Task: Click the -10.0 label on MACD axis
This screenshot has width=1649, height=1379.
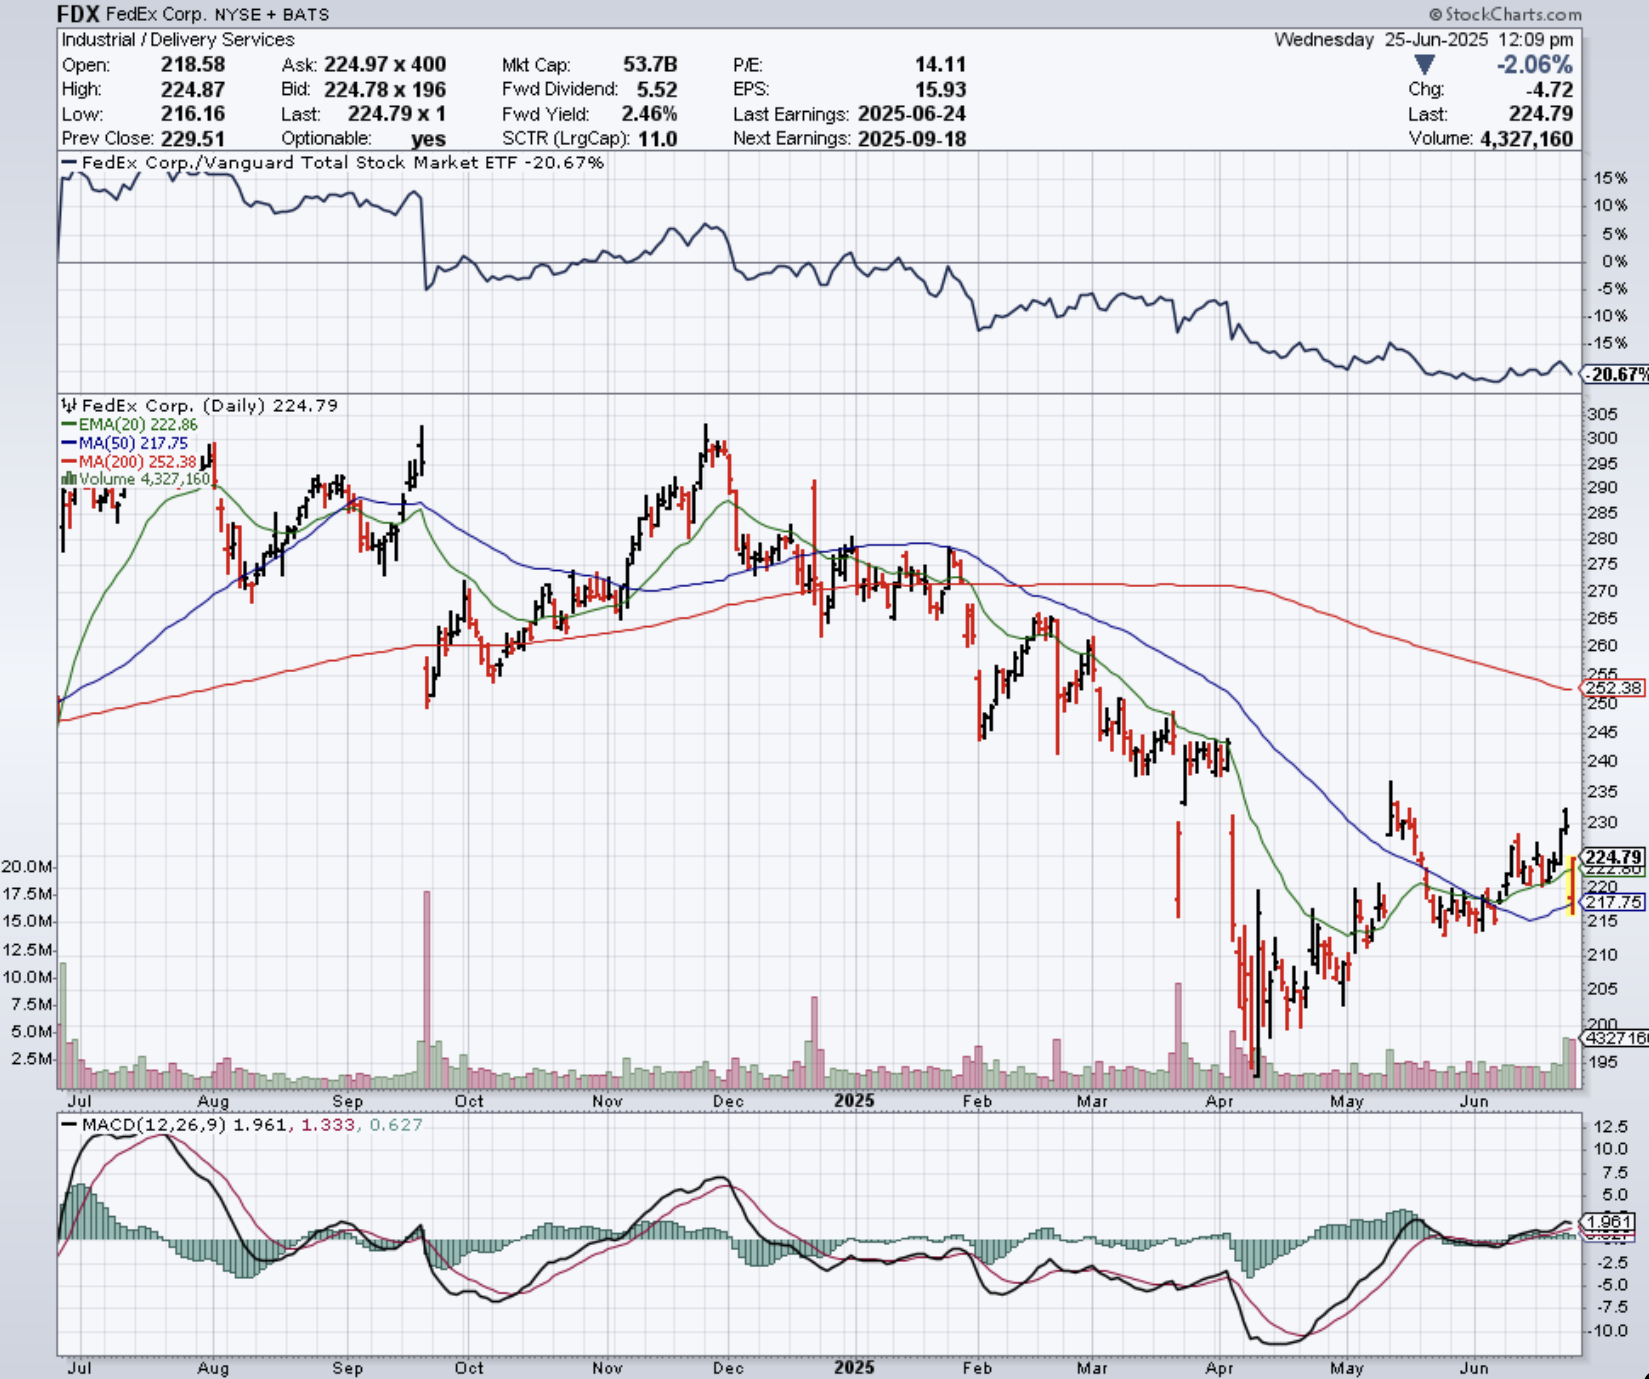Action: tap(1607, 1330)
